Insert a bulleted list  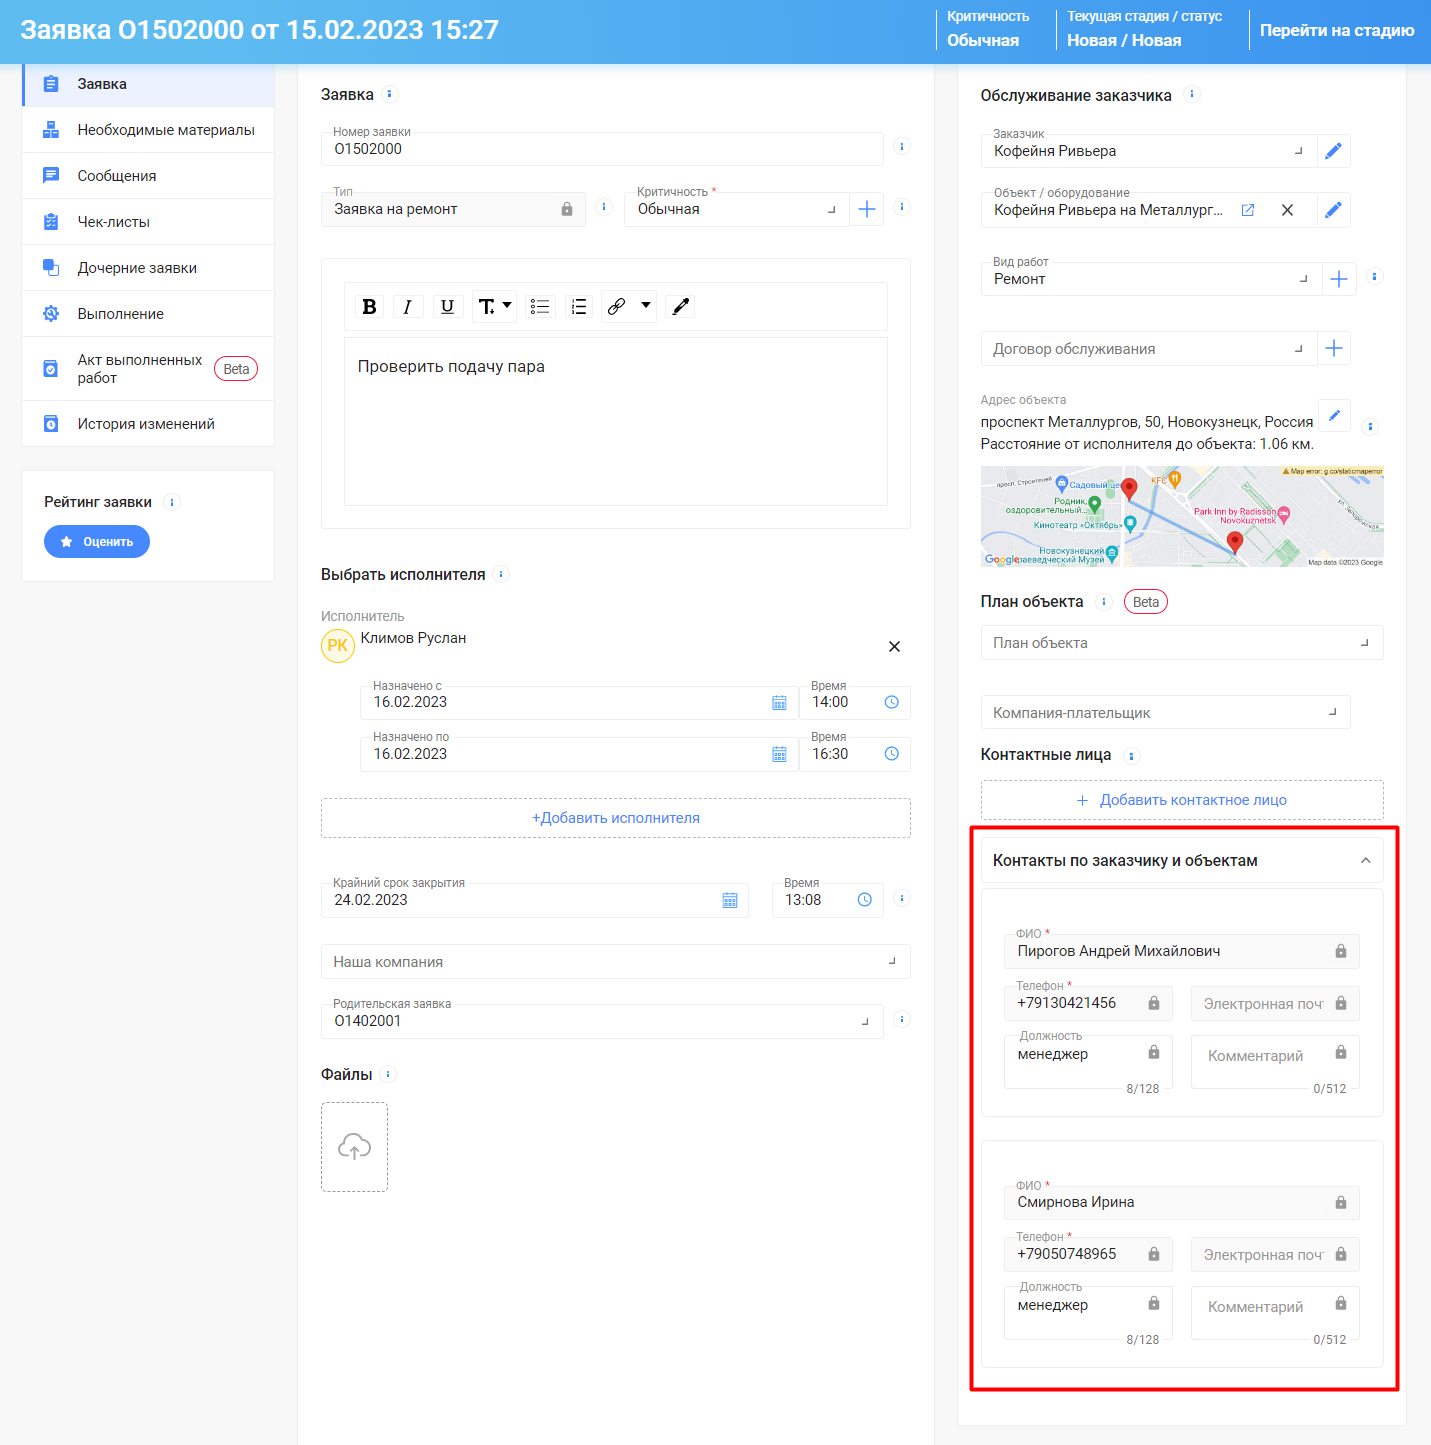(540, 307)
